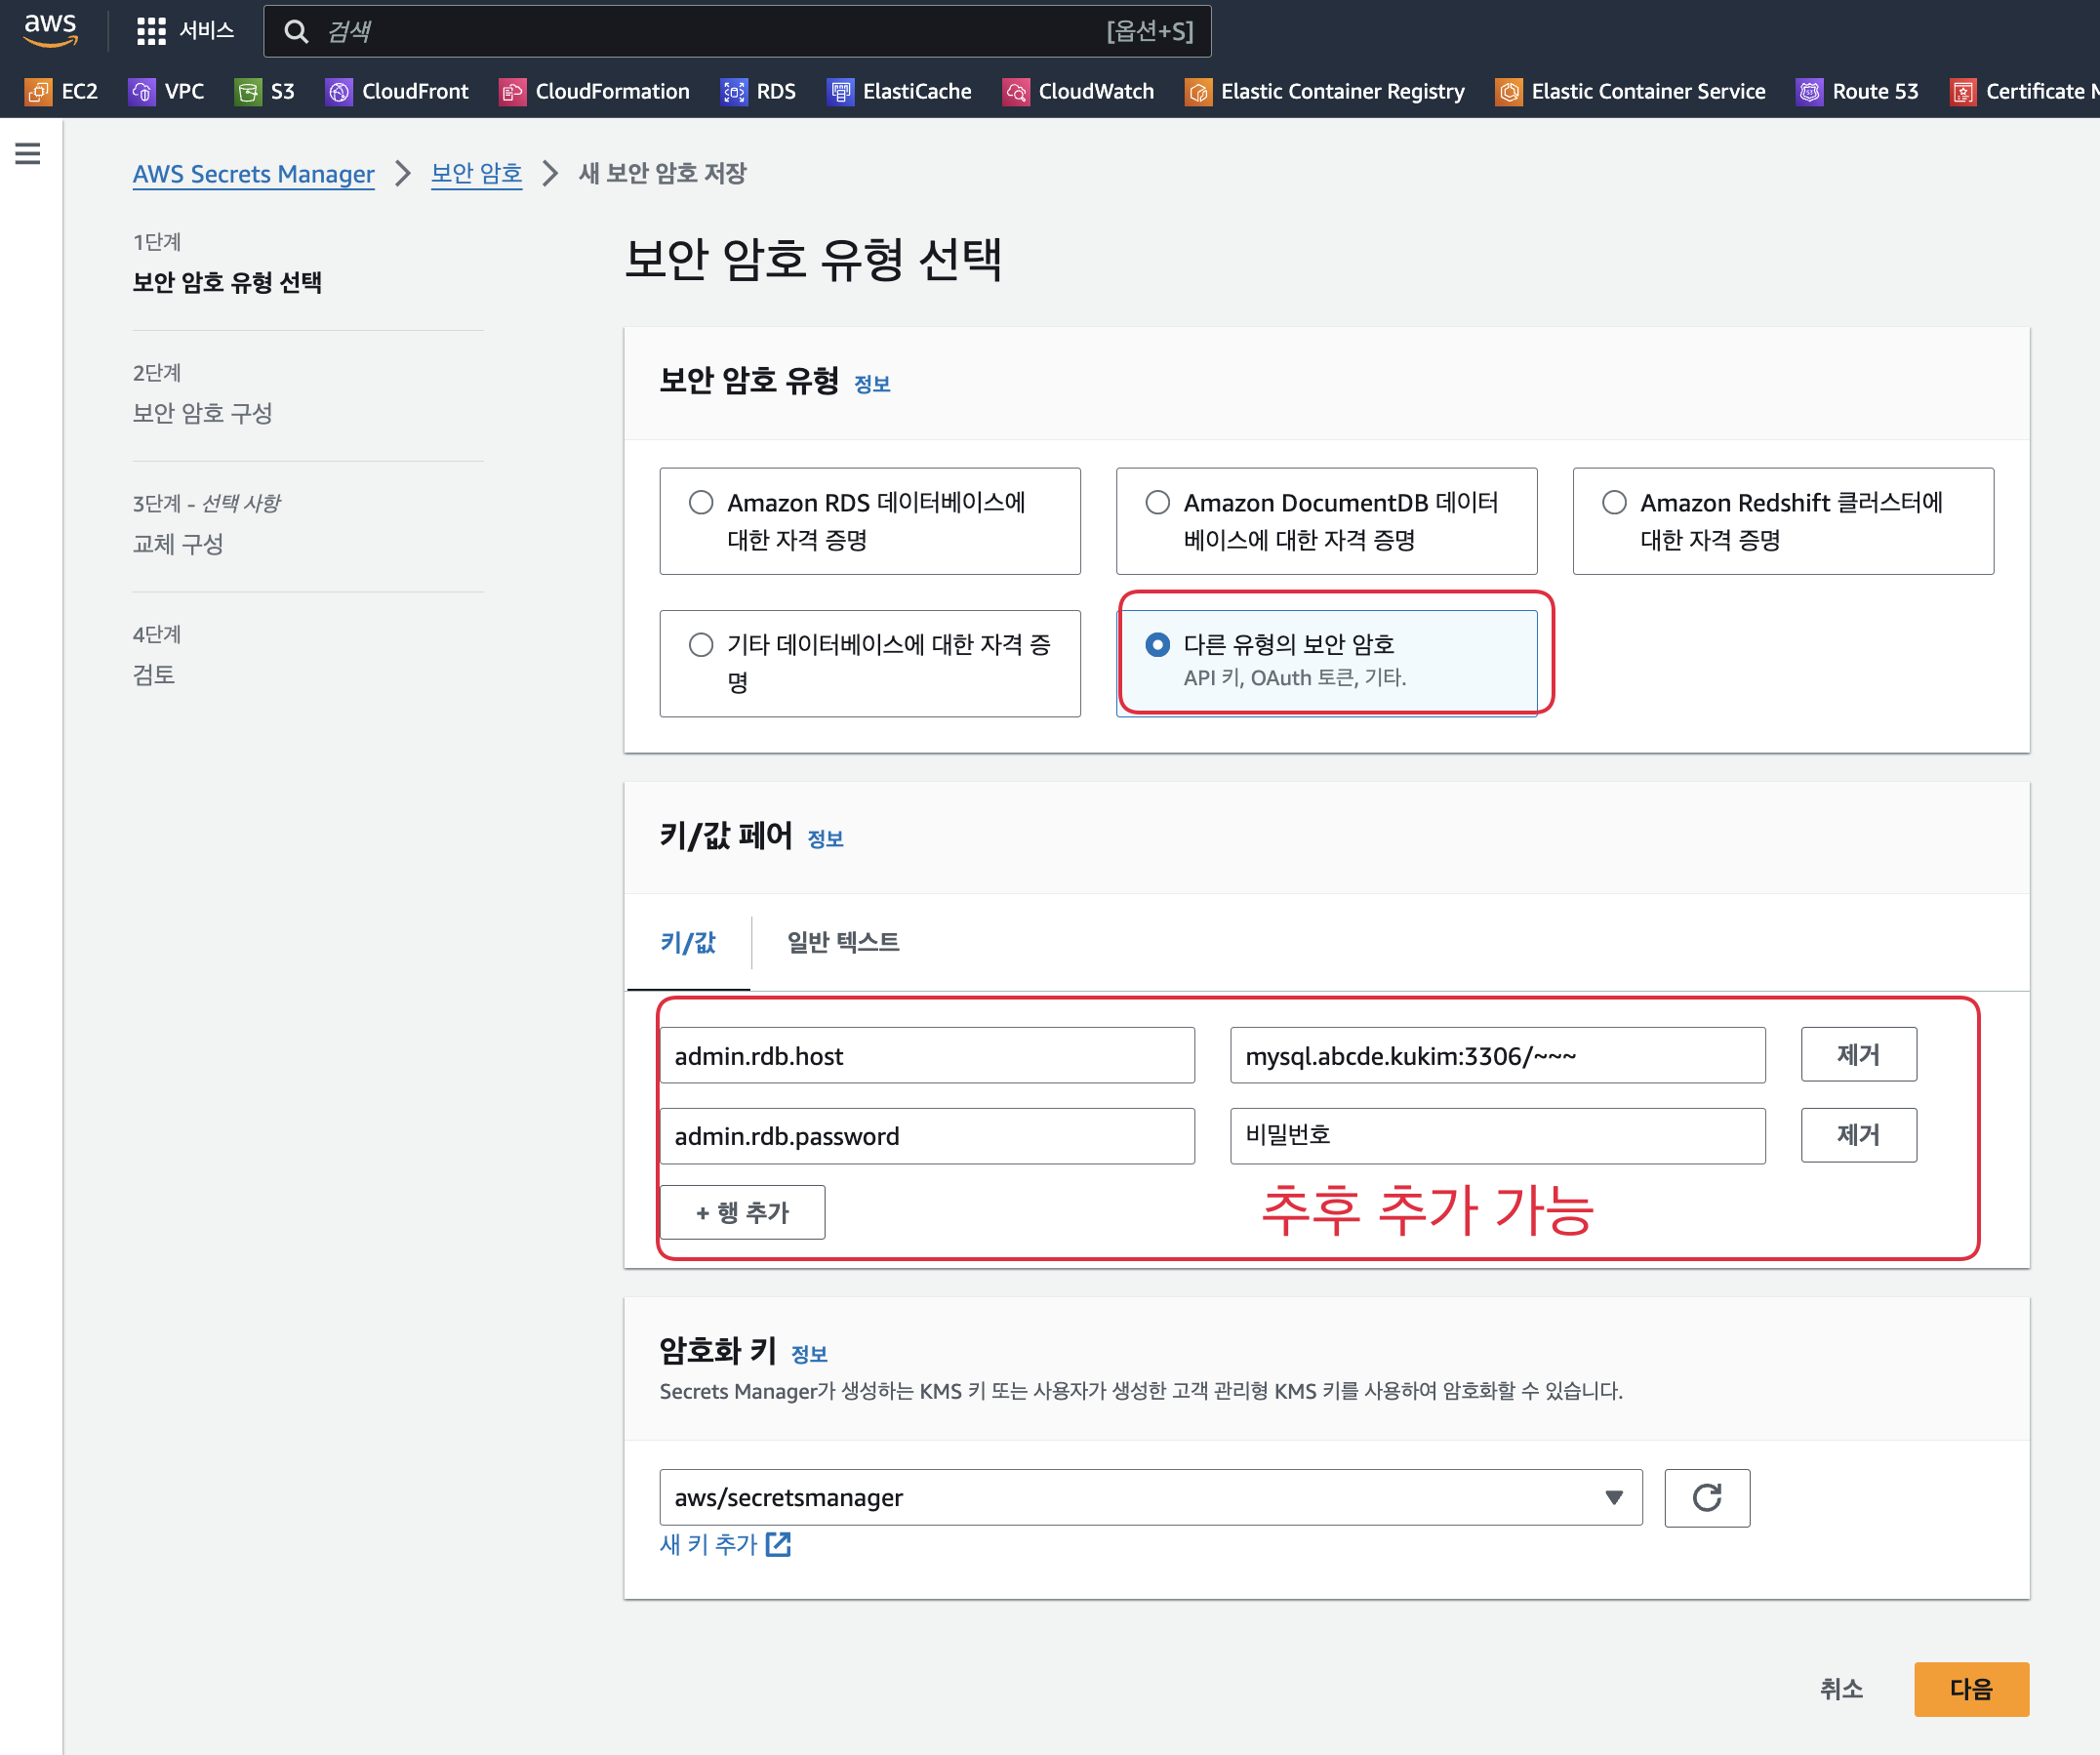Choose 기타 데이터베이스 credentials radio option
Image resolution: width=2100 pixels, height=1755 pixels.
[x=701, y=644]
